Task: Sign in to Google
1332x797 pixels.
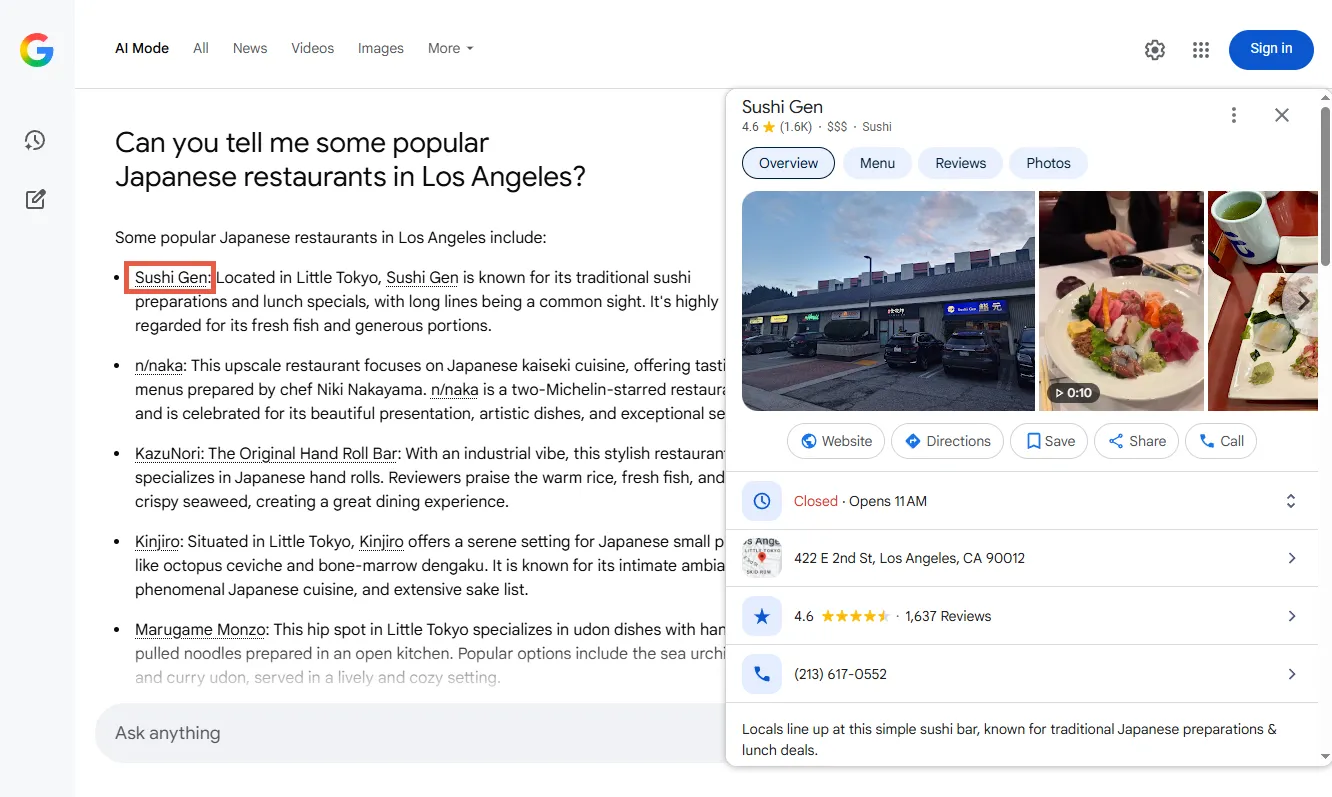Action: pos(1271,49)
